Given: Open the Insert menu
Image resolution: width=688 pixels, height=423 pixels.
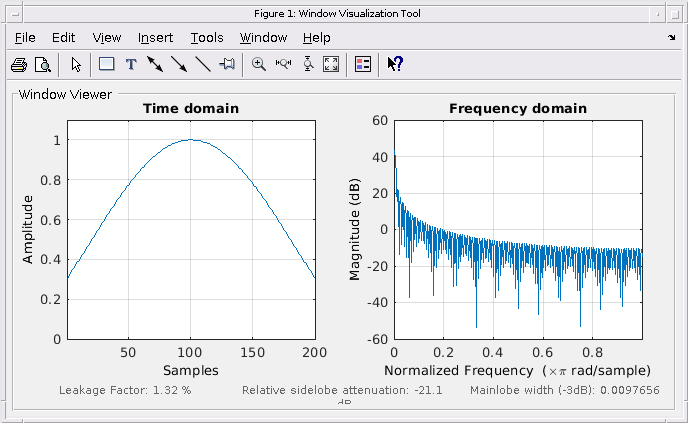Looking at the screenshot, I should [x=155, y=38].
